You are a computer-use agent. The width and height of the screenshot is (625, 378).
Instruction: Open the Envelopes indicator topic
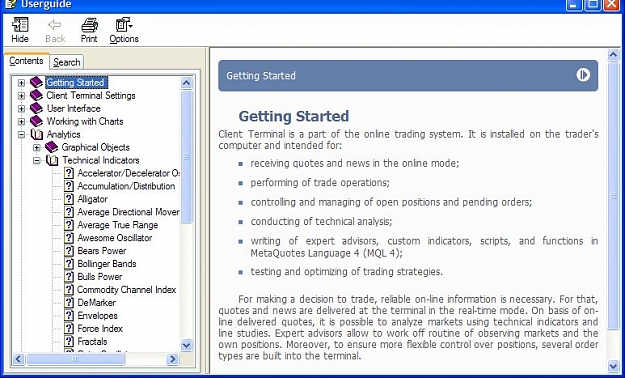97,316
